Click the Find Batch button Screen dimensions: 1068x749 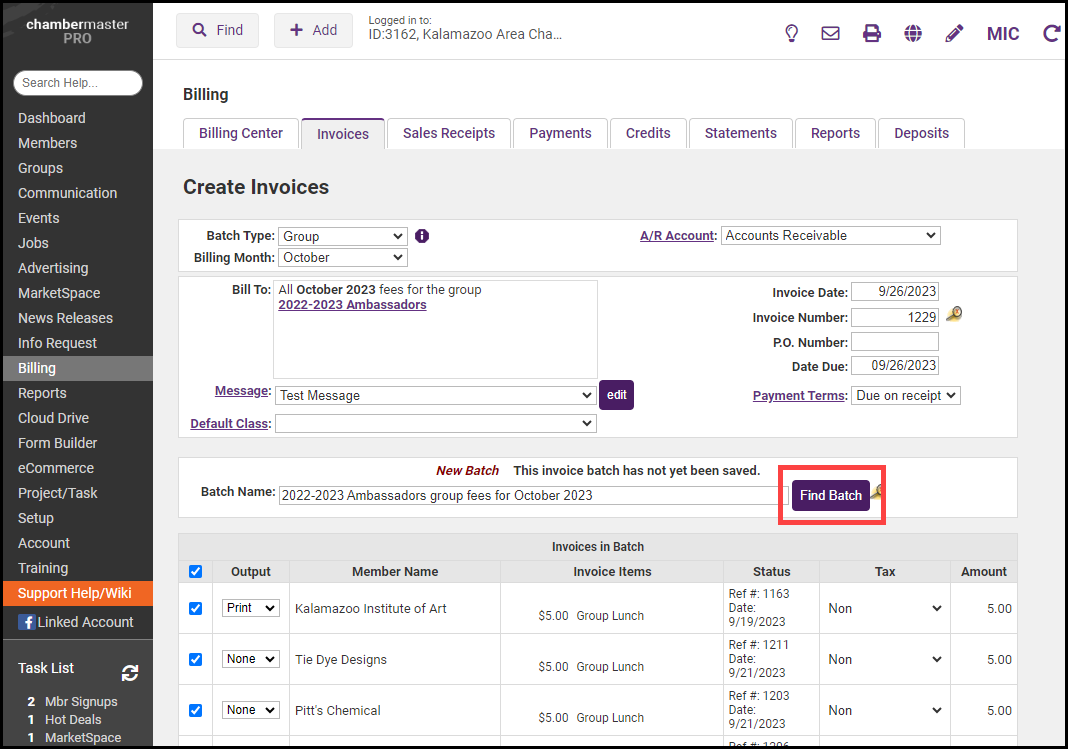click(x=830, y=495)
